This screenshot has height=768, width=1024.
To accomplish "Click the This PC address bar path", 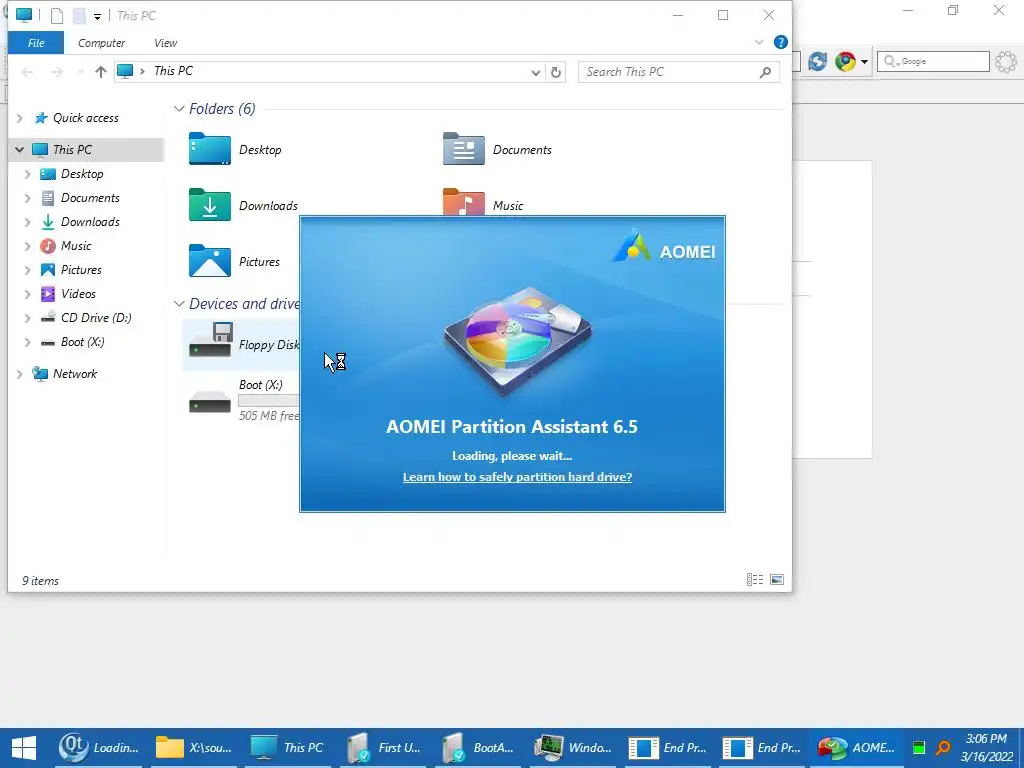I will coord(173,71).
